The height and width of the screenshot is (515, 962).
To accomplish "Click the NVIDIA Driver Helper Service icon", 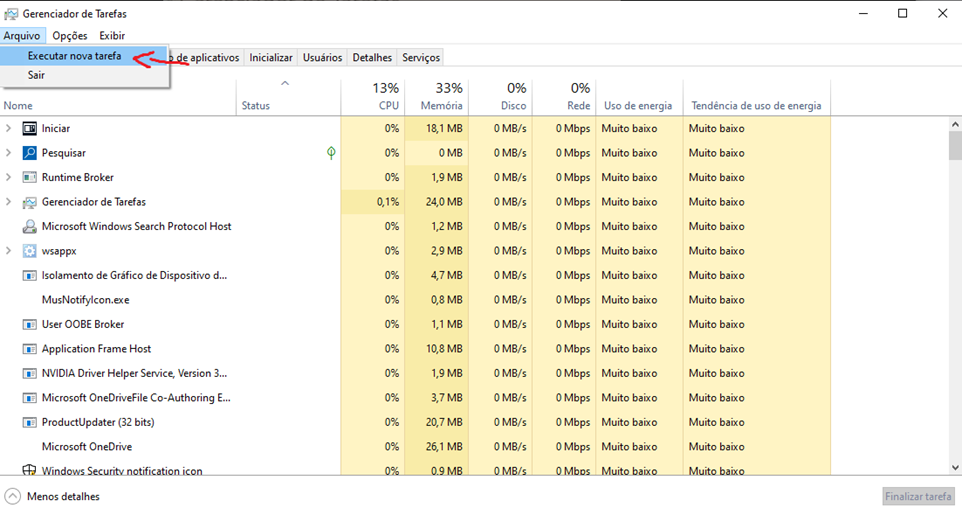I will (x=29, y=373).
